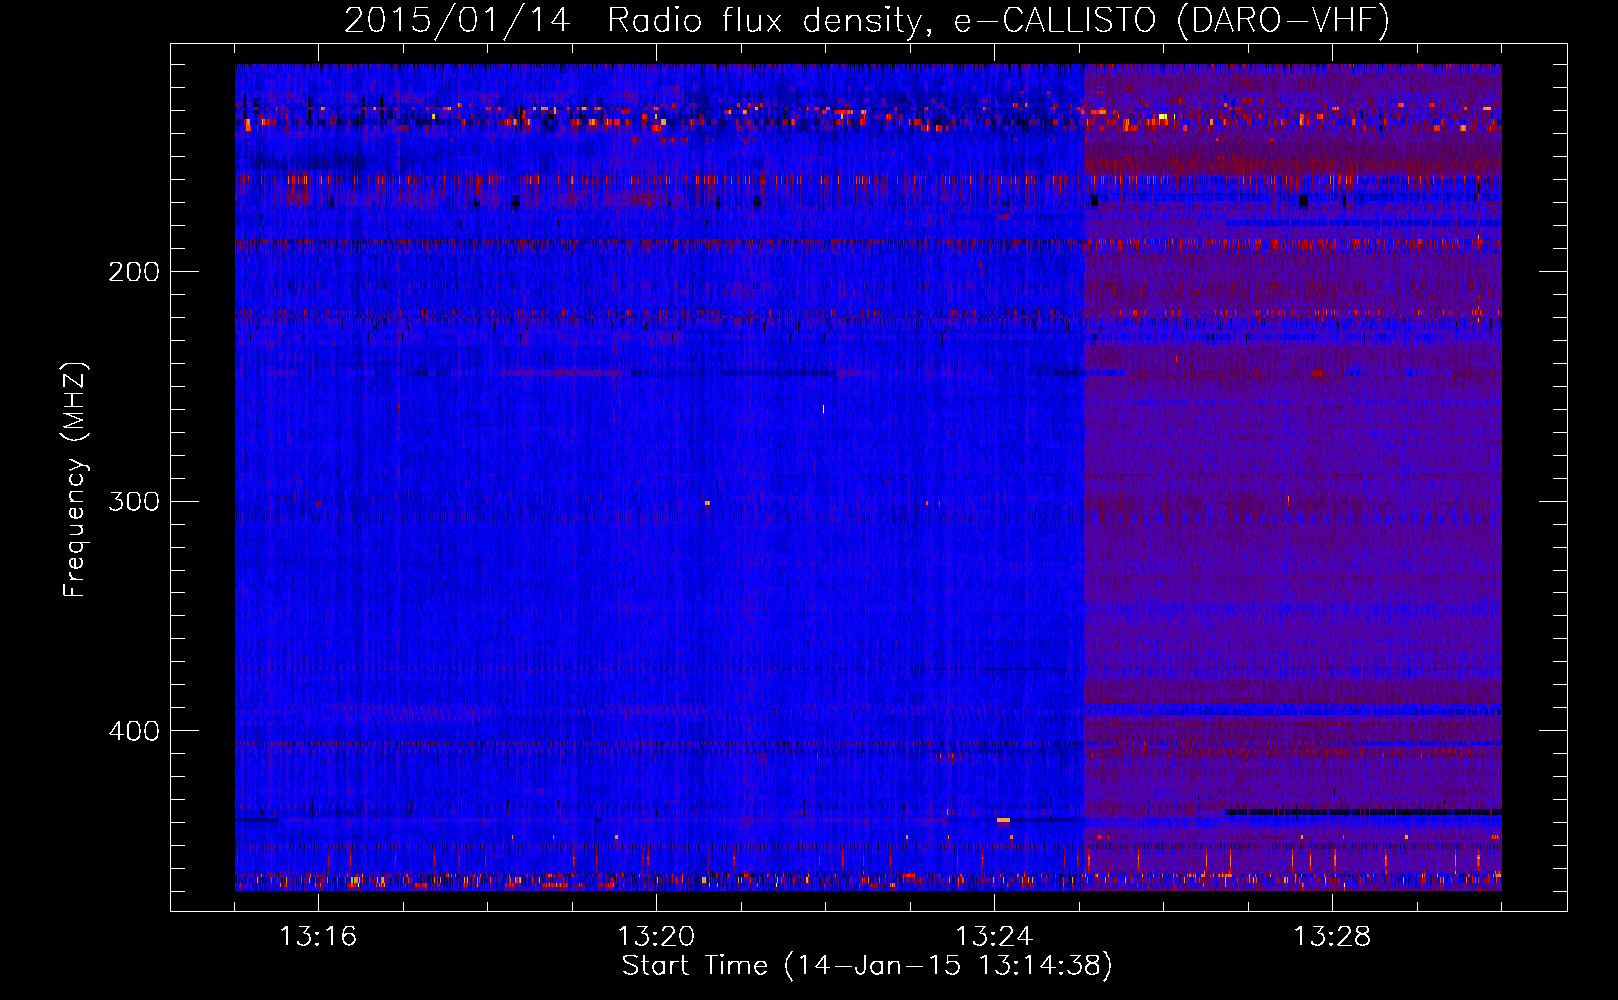Select the "400" frequency tick label
Viewport: 1618px width, 1000px height.
(x=134, y=731)
